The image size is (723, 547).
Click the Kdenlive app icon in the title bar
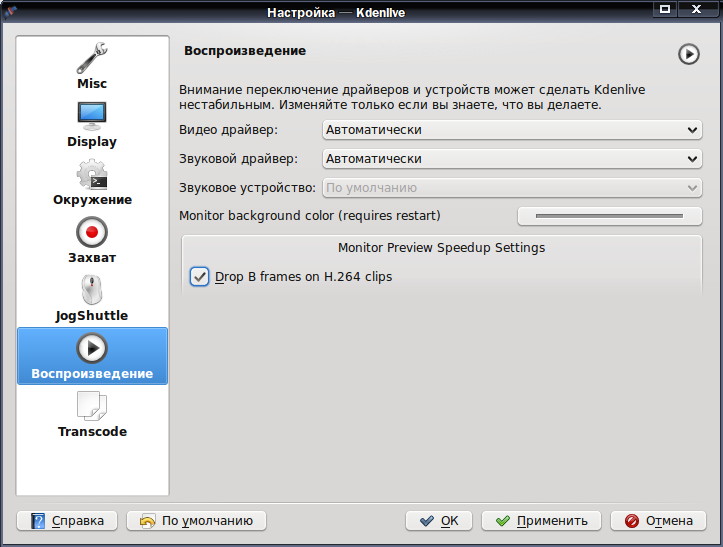click(x=9, y=11)
